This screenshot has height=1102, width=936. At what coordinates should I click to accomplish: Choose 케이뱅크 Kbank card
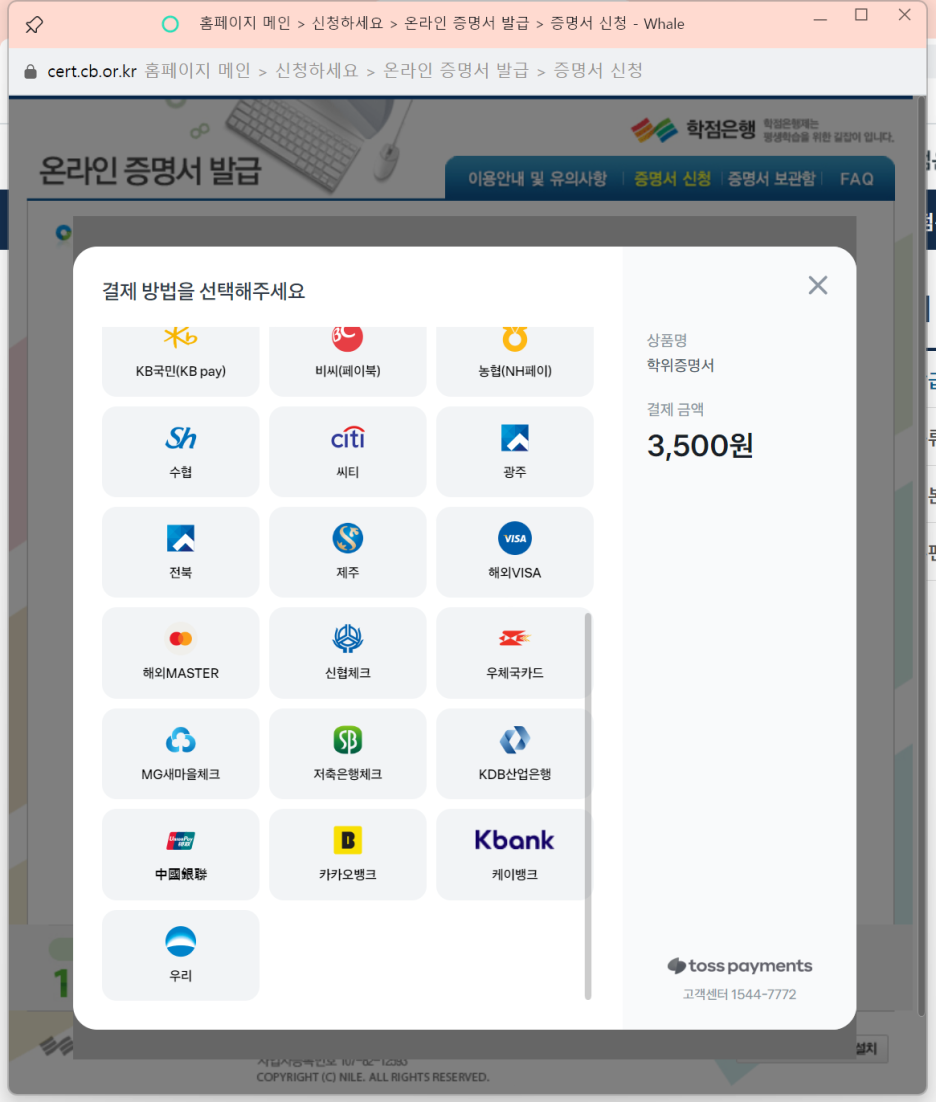pos(514,855)
